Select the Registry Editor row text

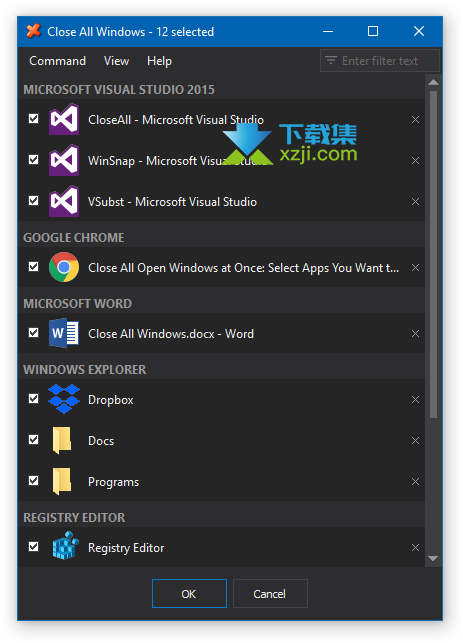pos(126,548)
